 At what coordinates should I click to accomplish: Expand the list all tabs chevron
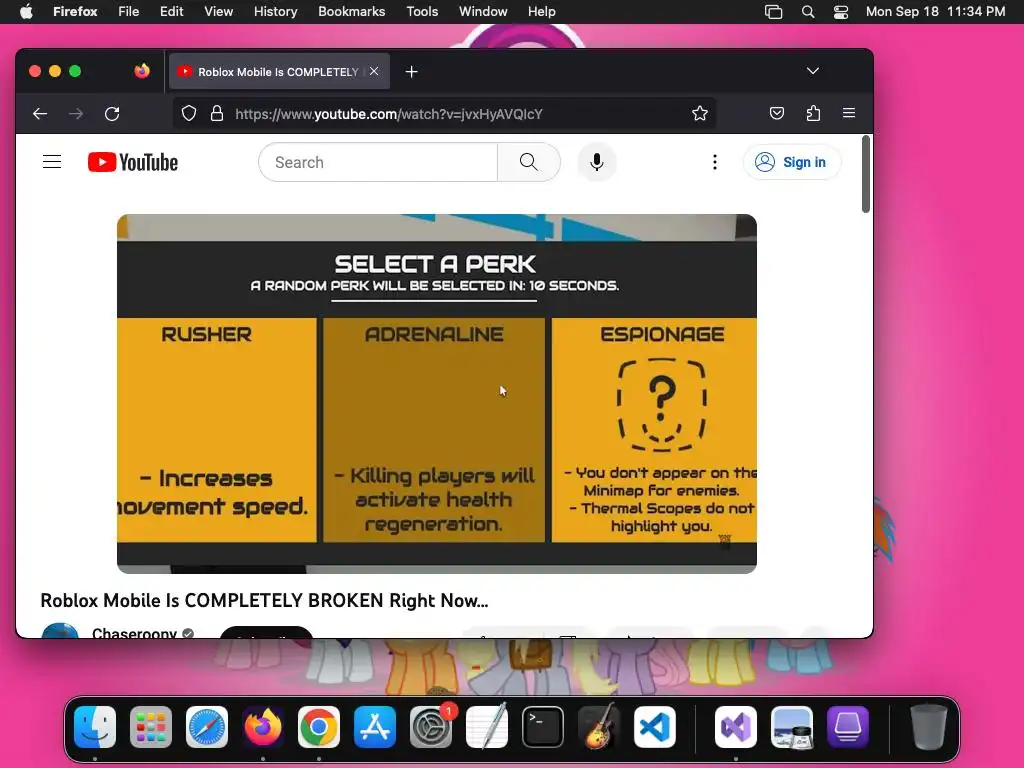click(812, 71)
